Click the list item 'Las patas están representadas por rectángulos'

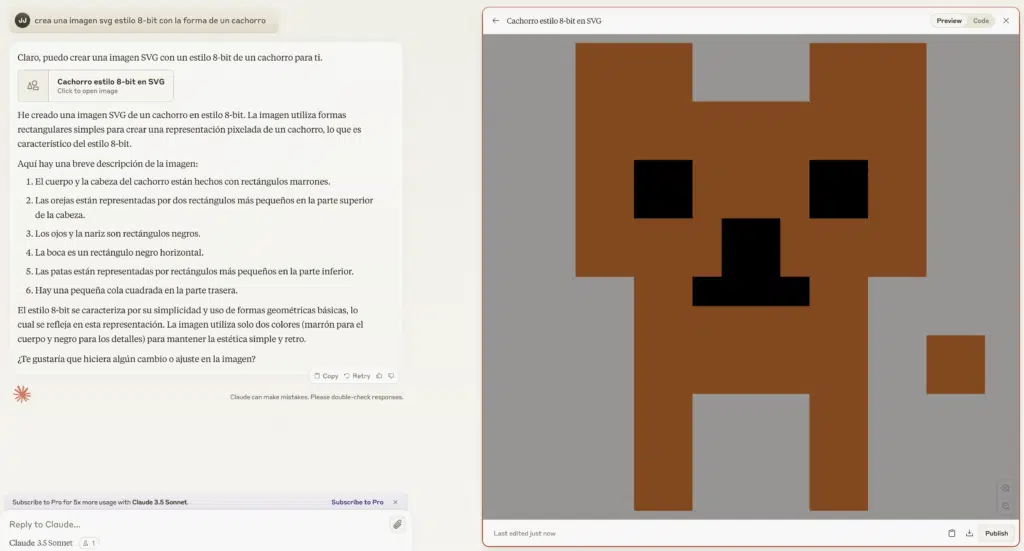[194, 272]
